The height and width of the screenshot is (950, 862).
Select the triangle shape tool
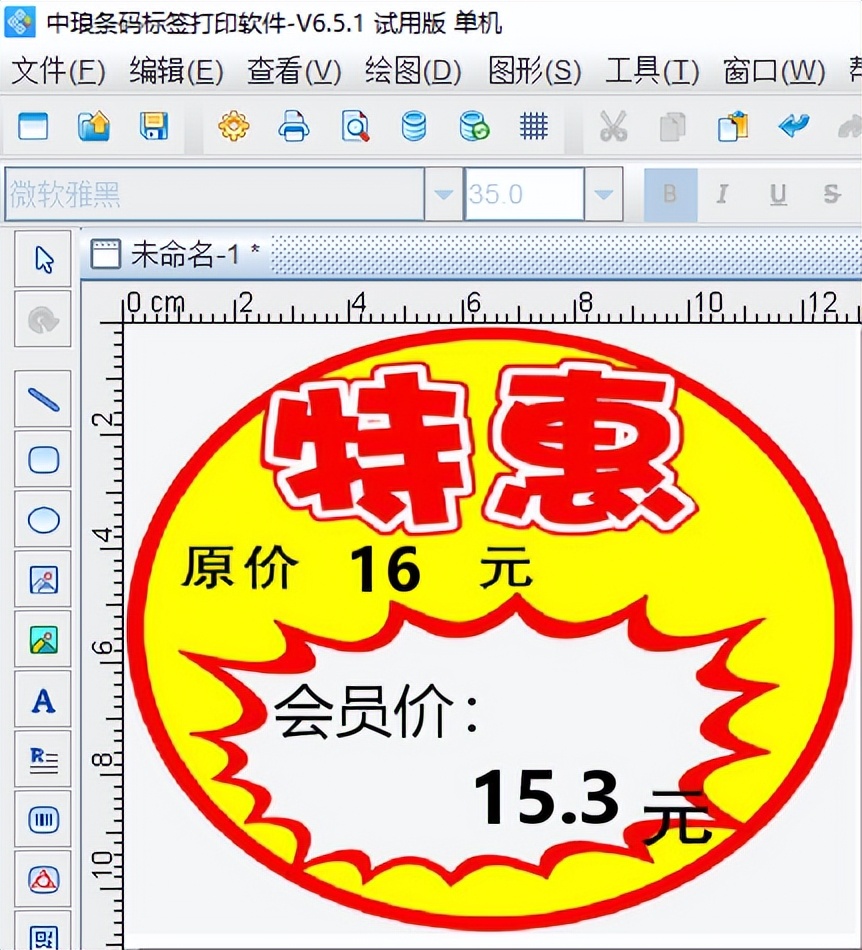click(x=44, y=880)
